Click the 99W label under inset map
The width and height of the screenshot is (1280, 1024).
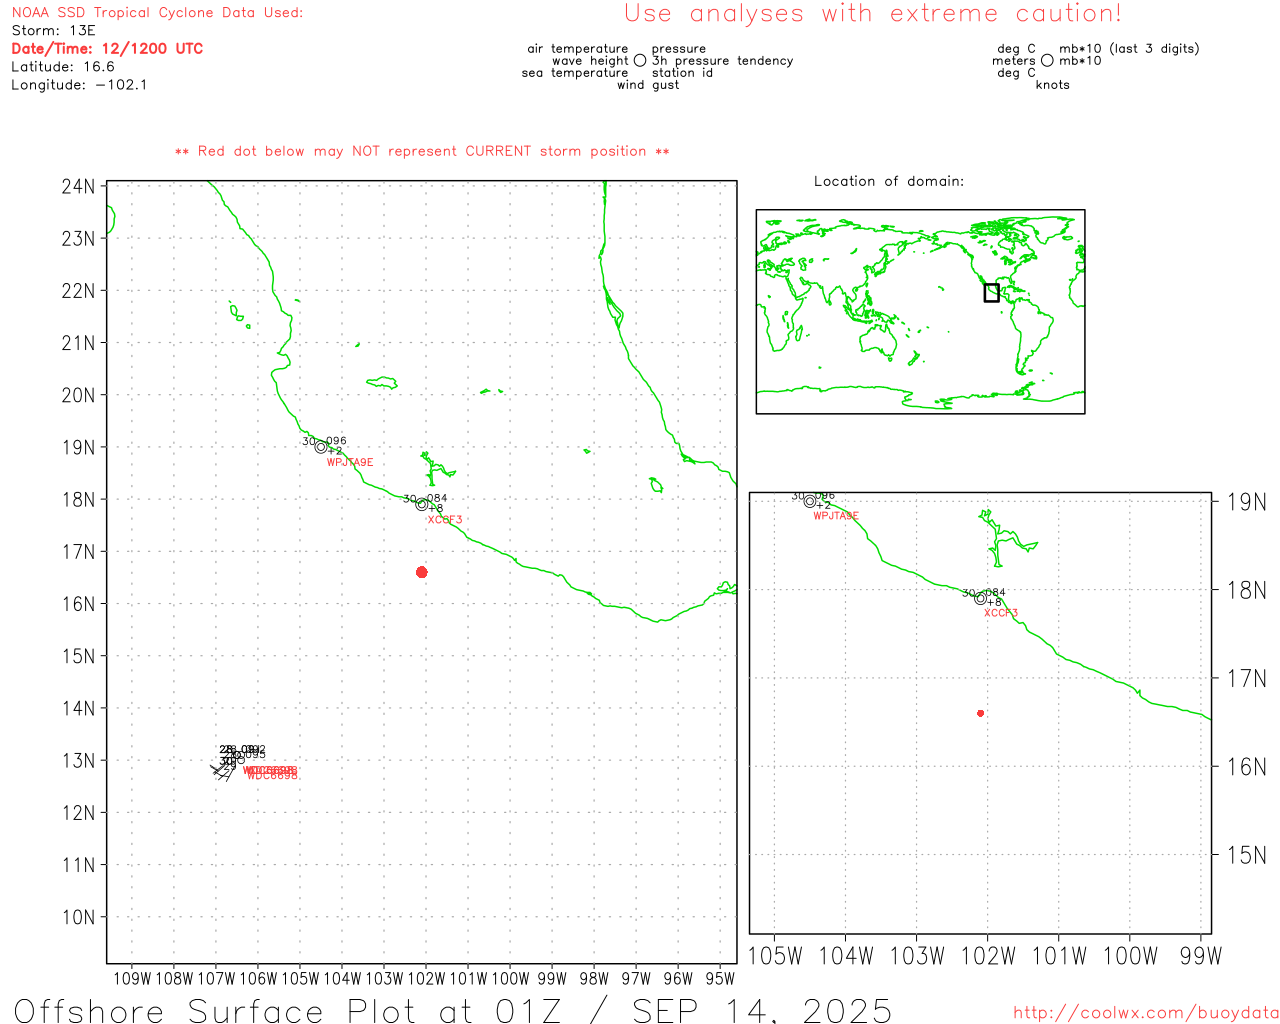click(x=1201, y=956)
